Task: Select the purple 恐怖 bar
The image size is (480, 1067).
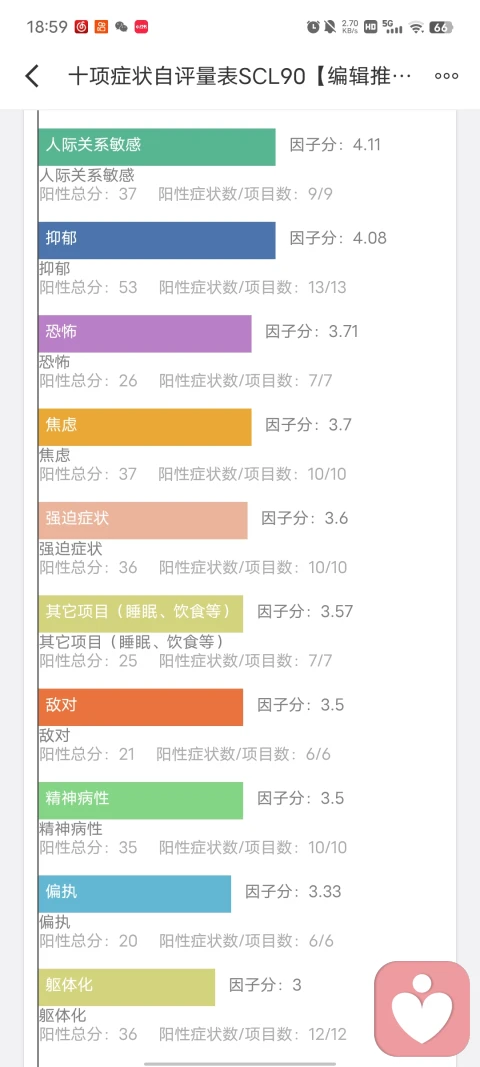Action: (145, 333)
